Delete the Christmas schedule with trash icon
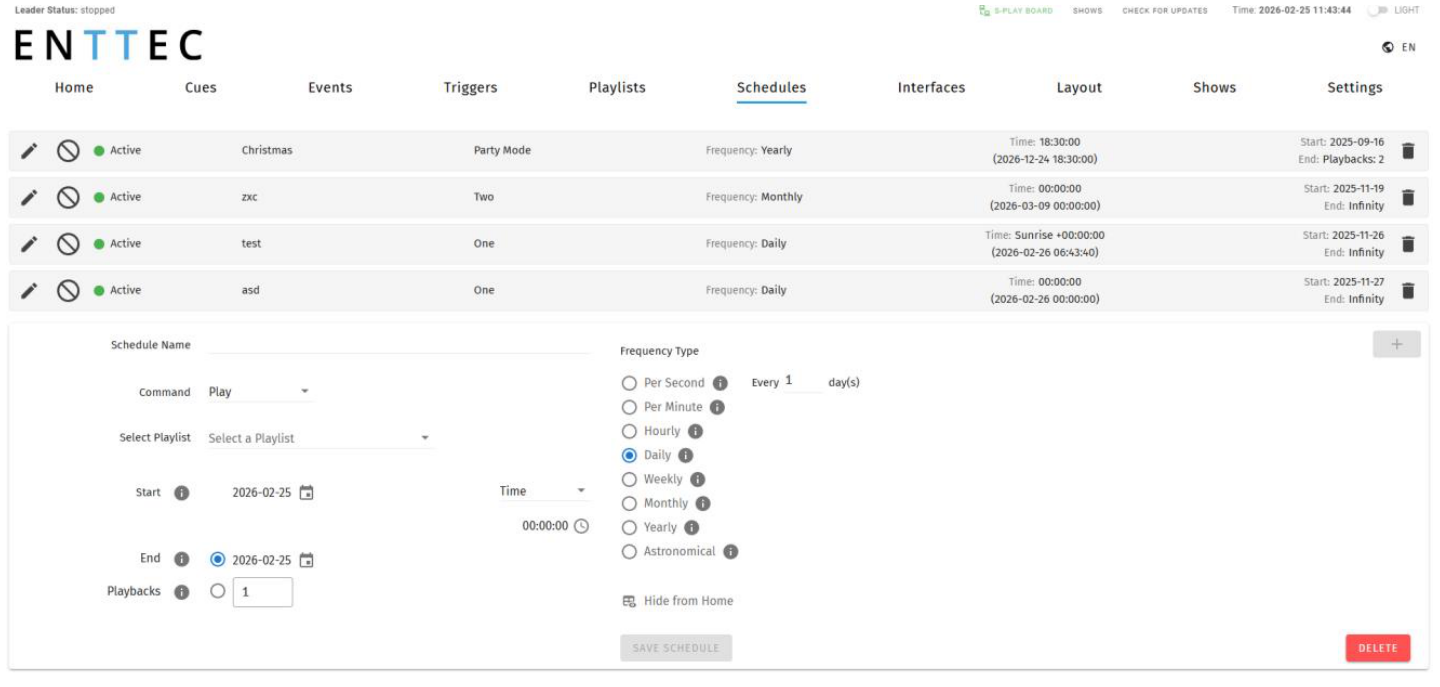The image size is (1440, 687). click(1408, 151)
